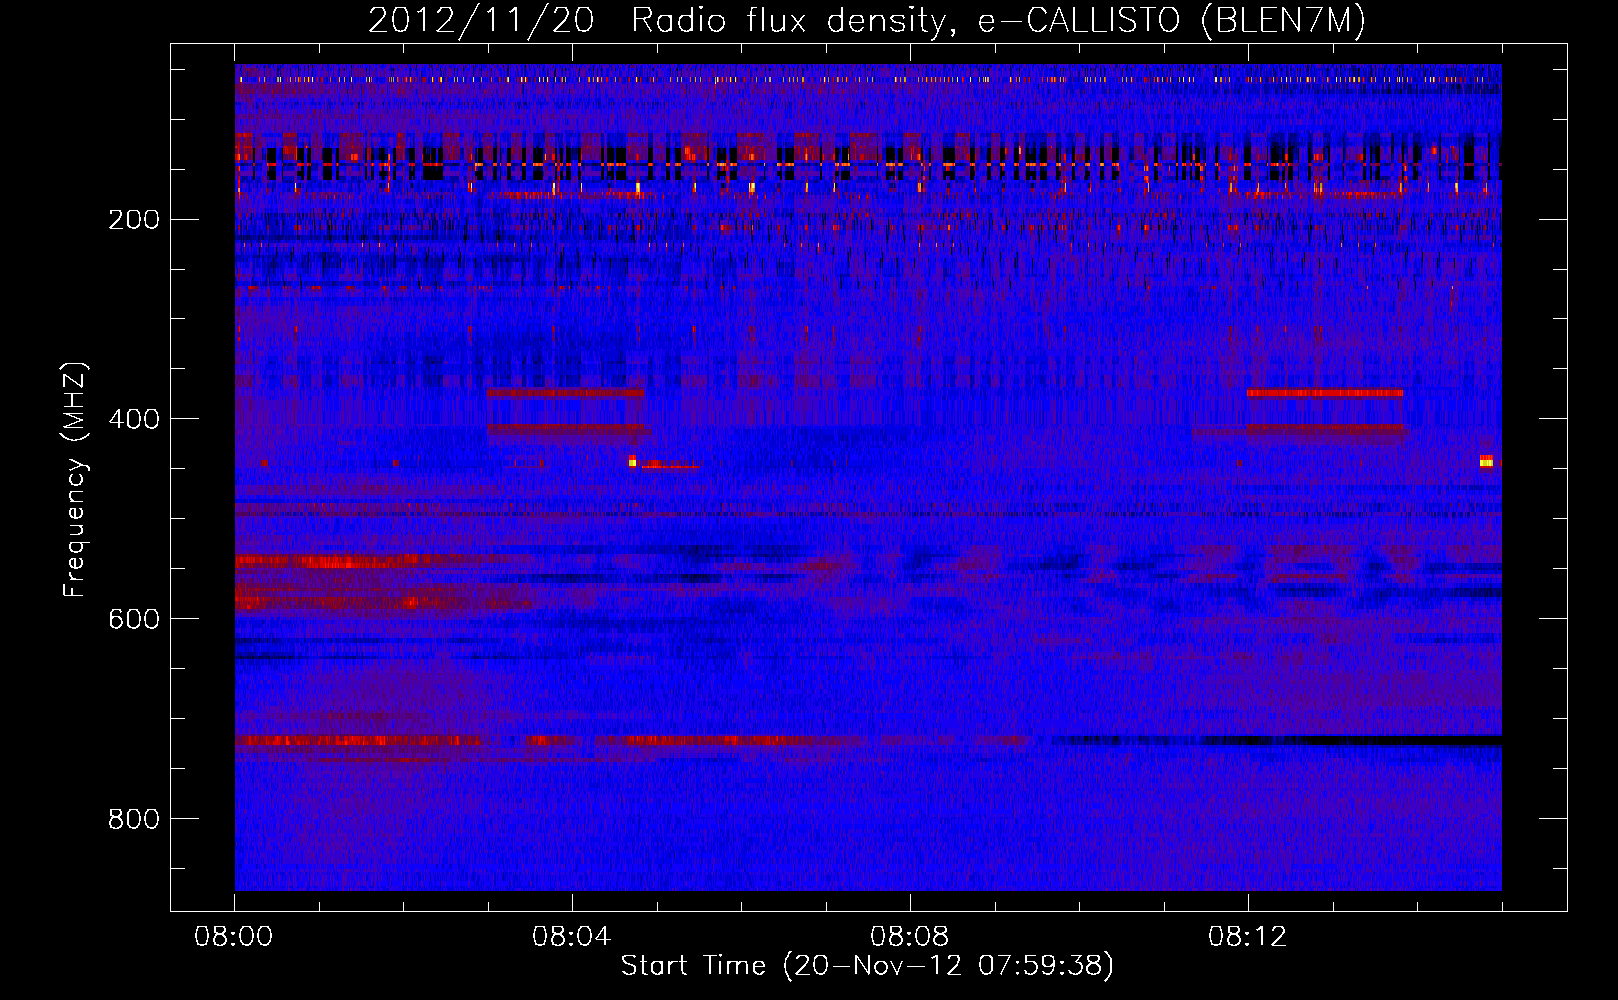Image resolution: width=1618 pixels, height=1000 pixels.
Task: Click the plot title '2012/11/20 Radio flux density, e-CALLISTO (BLEN7M)'
Action: (867, 20)
